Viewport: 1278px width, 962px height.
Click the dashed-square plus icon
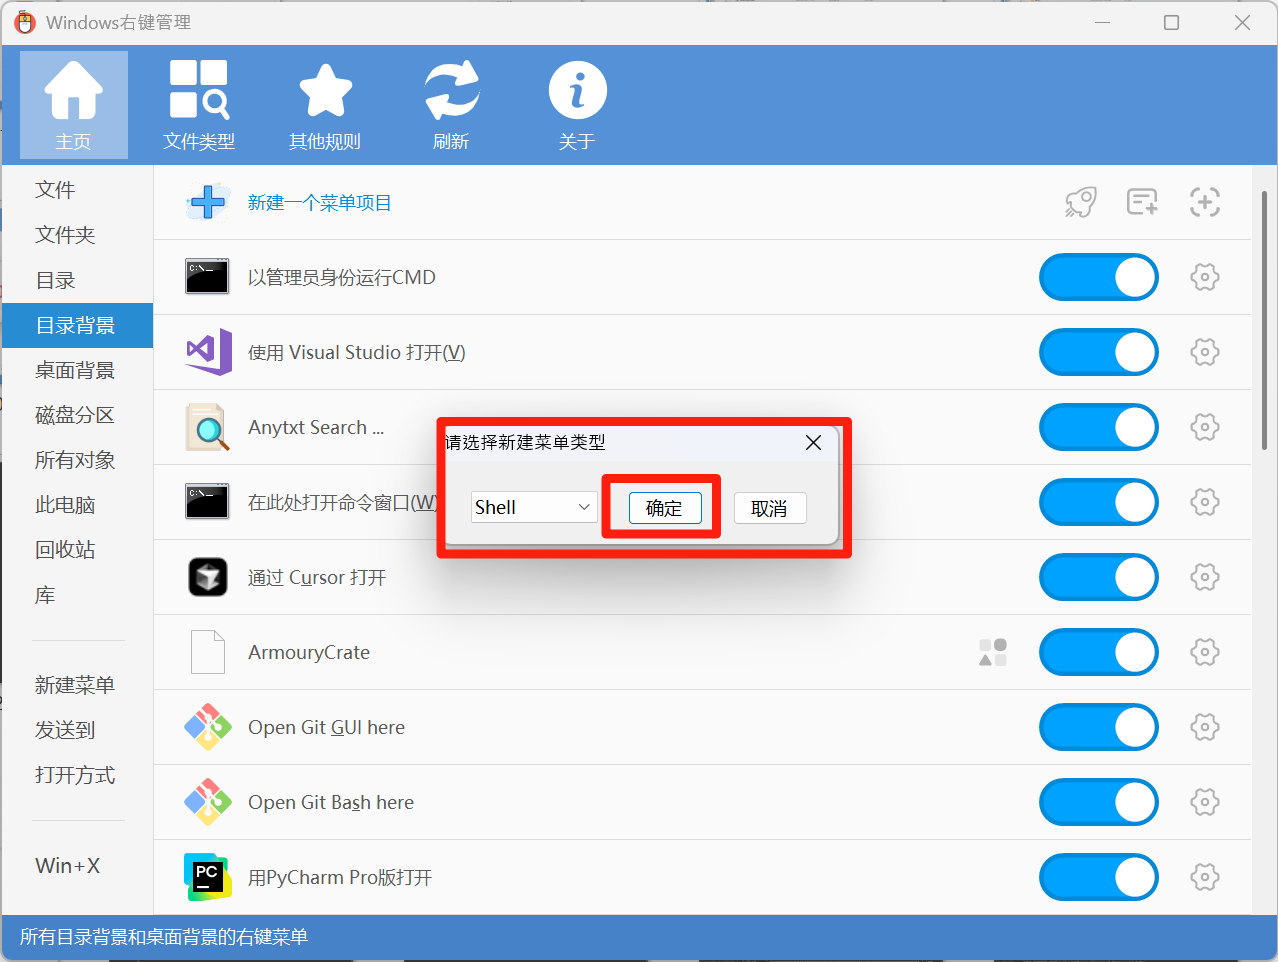[x=1205, y=202]
